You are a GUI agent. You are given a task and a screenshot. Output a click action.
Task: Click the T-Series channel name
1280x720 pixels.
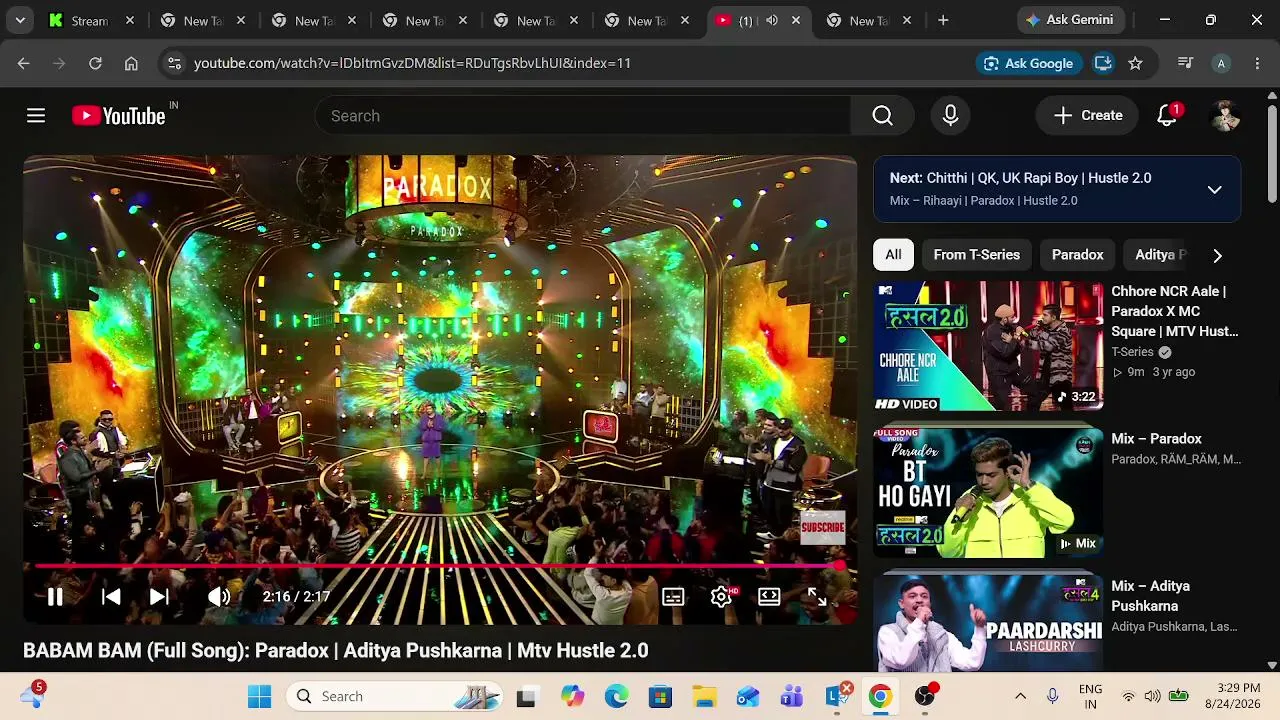pyautogui.click(x=1132, y=352)
